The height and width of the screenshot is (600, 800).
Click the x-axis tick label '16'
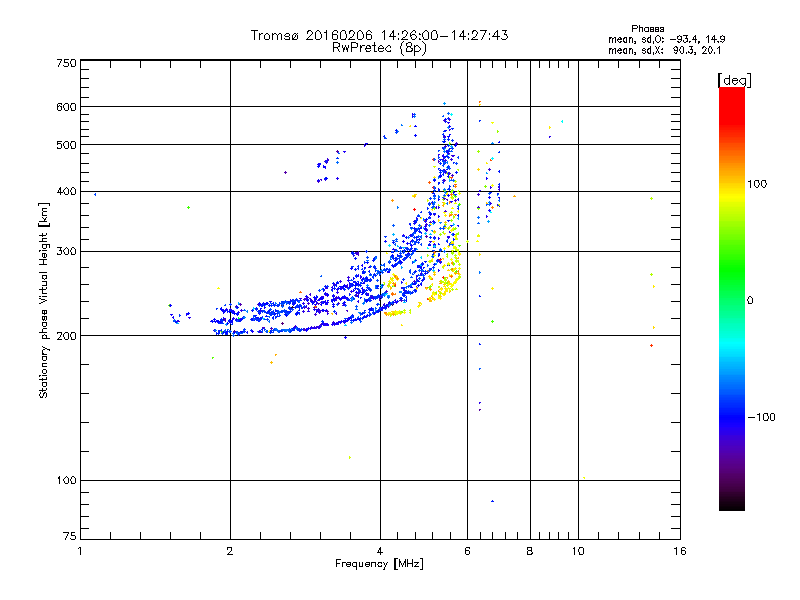(x=680, y=551)
